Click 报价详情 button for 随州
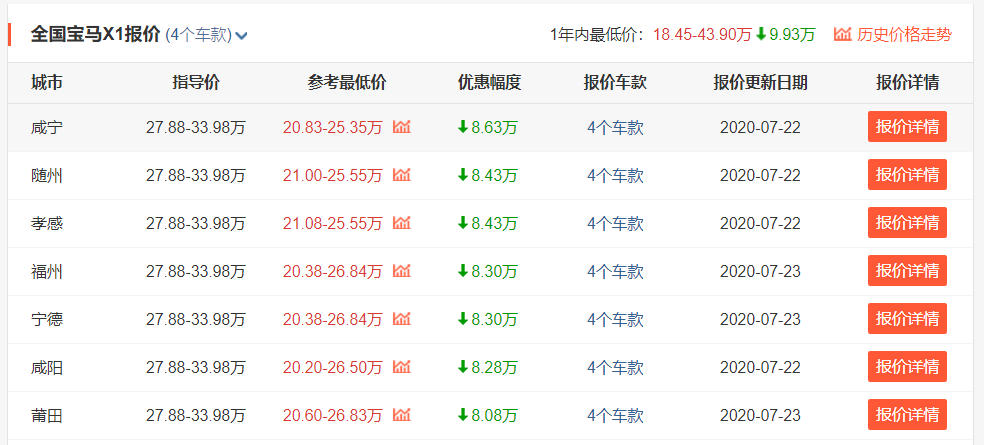Viewport: 984px width, 445px height. click(x=907, y=175)
